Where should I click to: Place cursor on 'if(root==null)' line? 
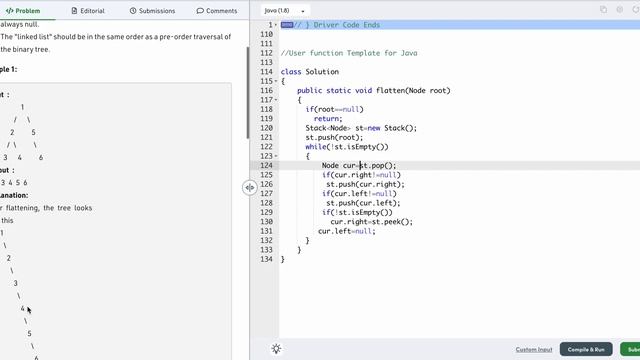[334, 109]
